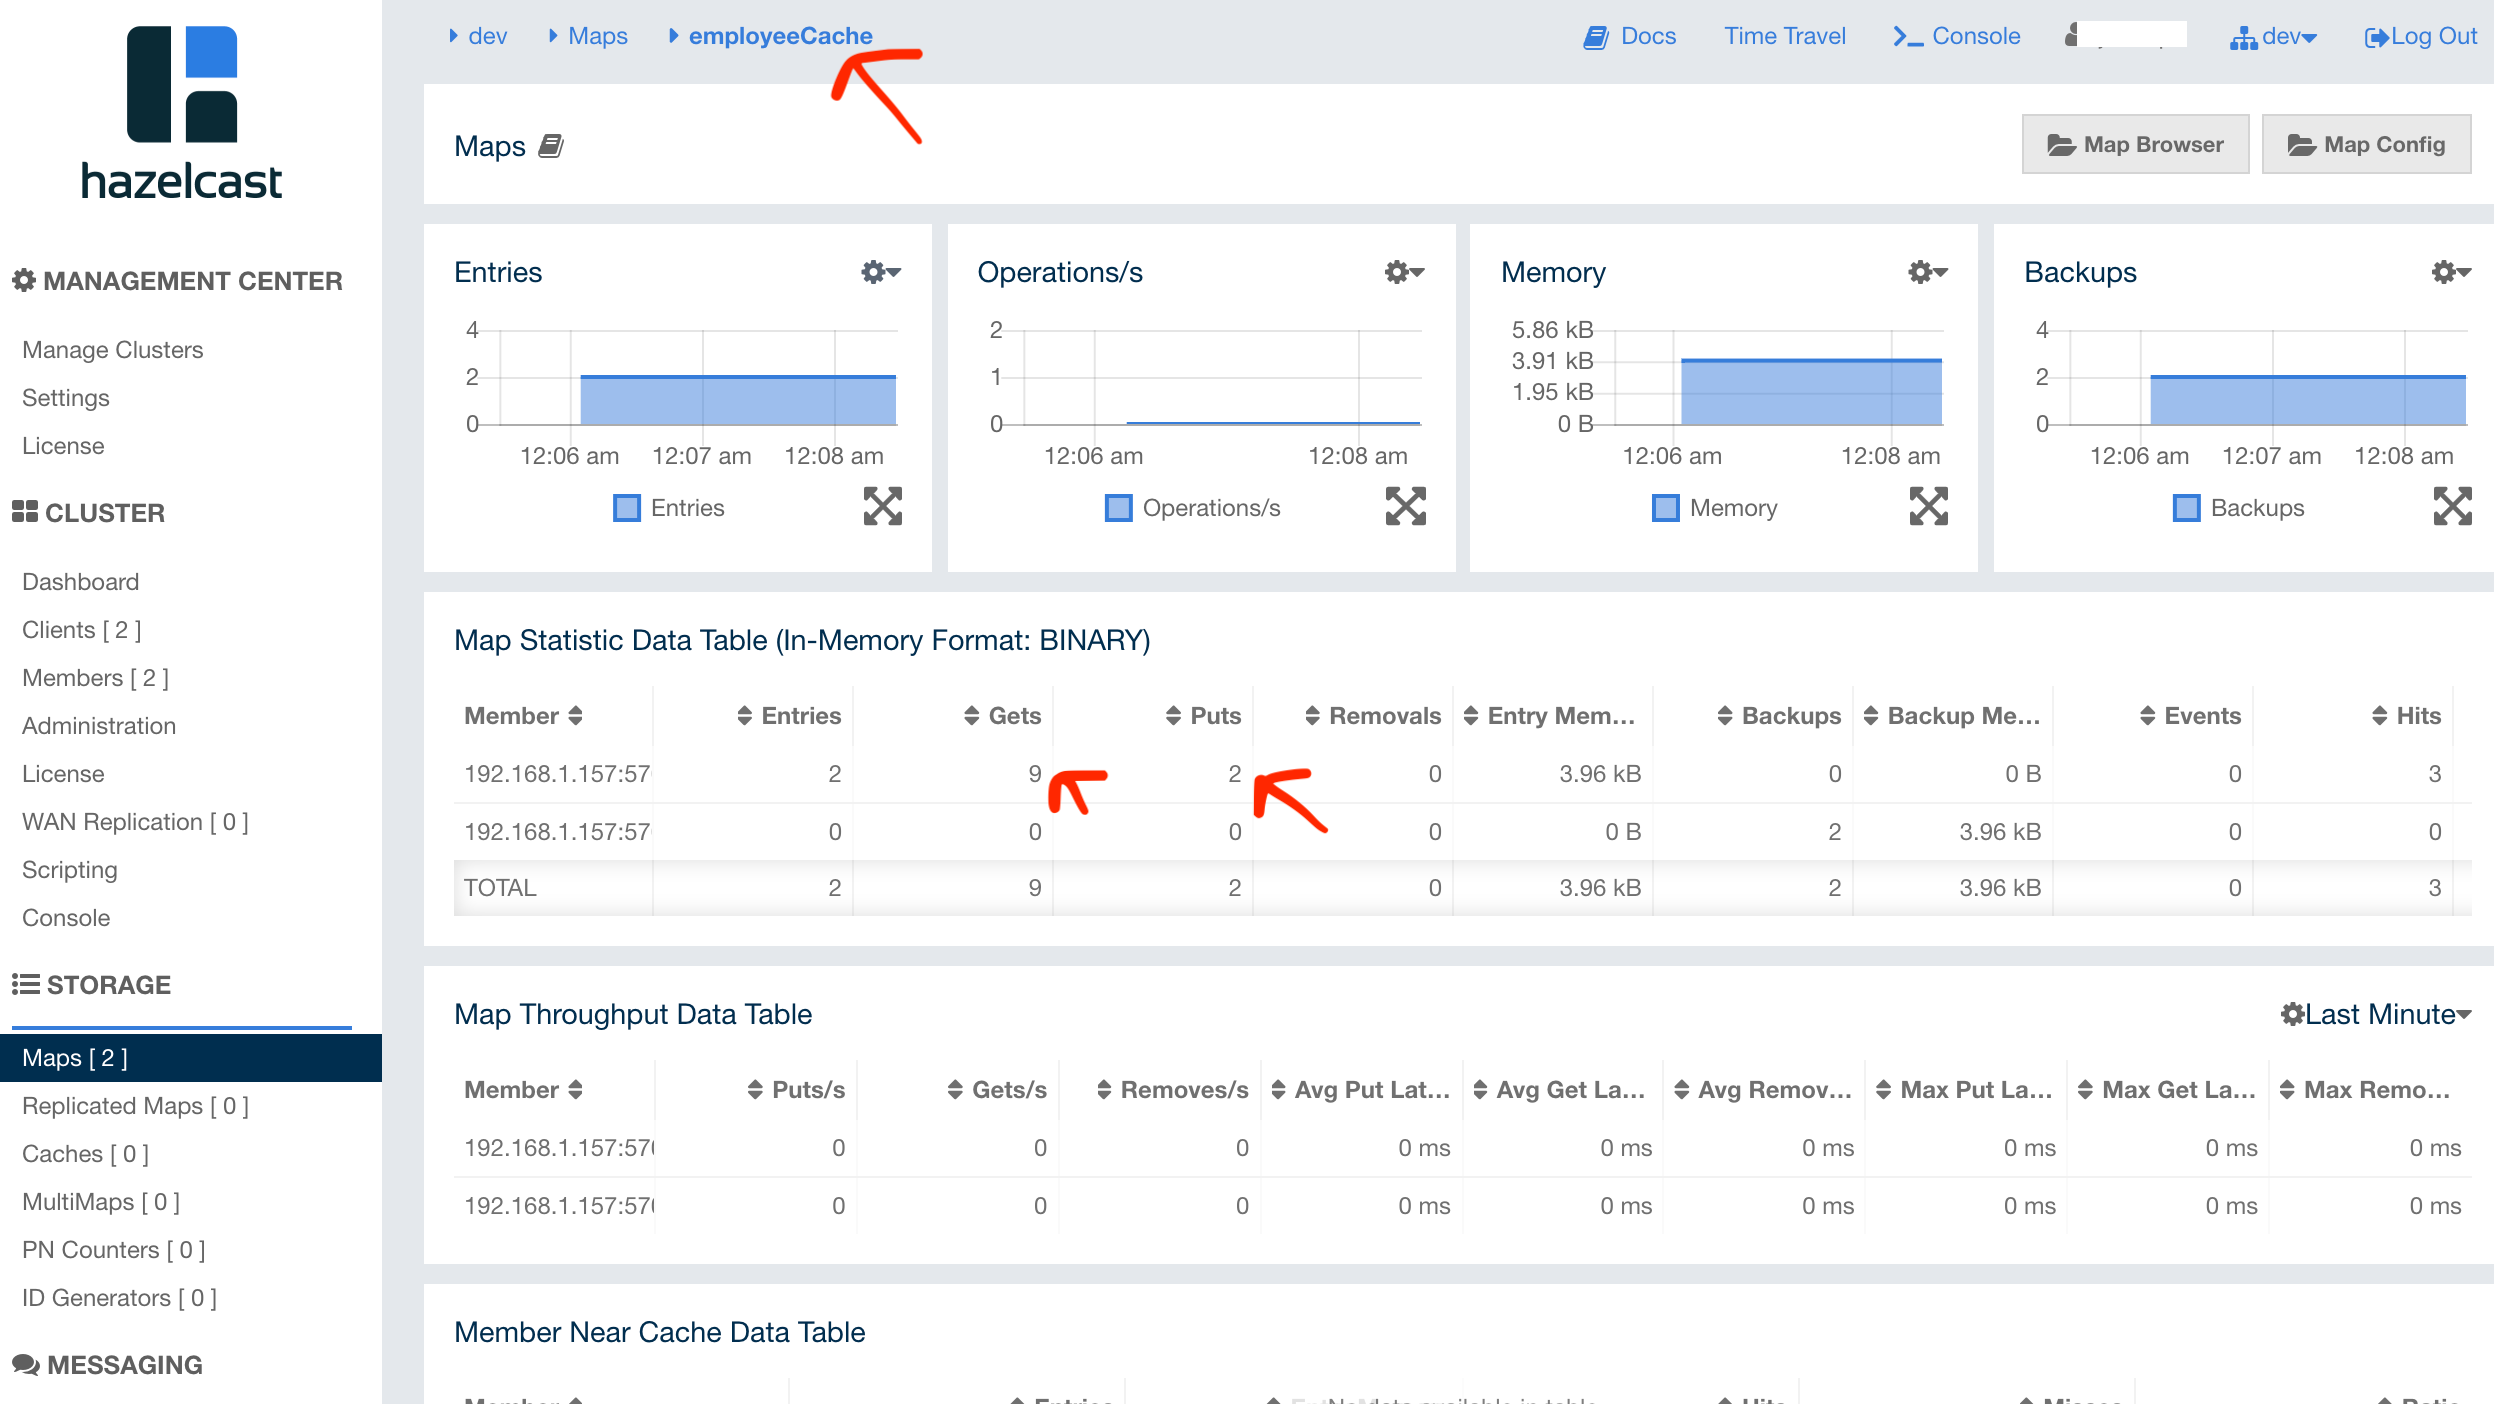Open the Scripting page
2494x1404 pixels.
pyautogui.click(x=70, y=870)
